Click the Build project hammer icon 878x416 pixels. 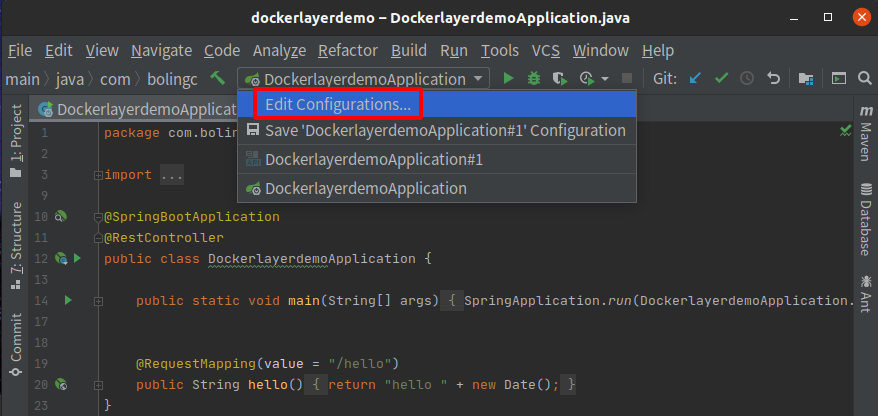[x=218, y=78]
